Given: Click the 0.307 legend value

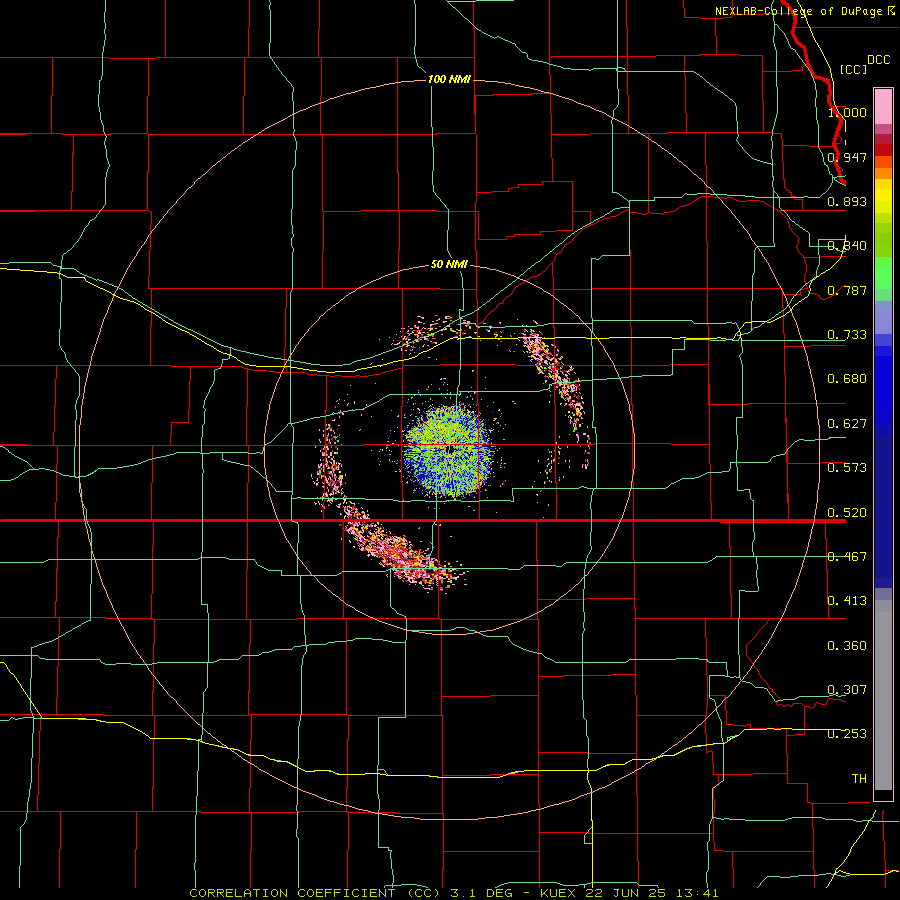Looking at the screenshot, I should tap(847, 690).
